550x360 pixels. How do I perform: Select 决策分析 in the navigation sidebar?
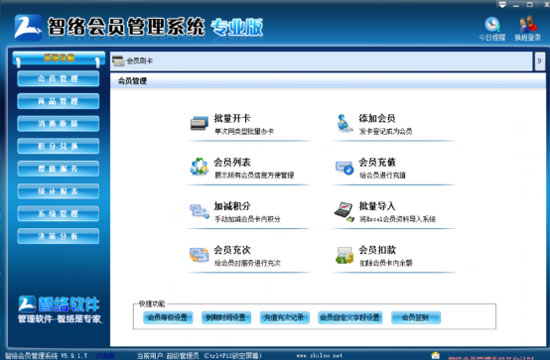[x=58, y=236]
